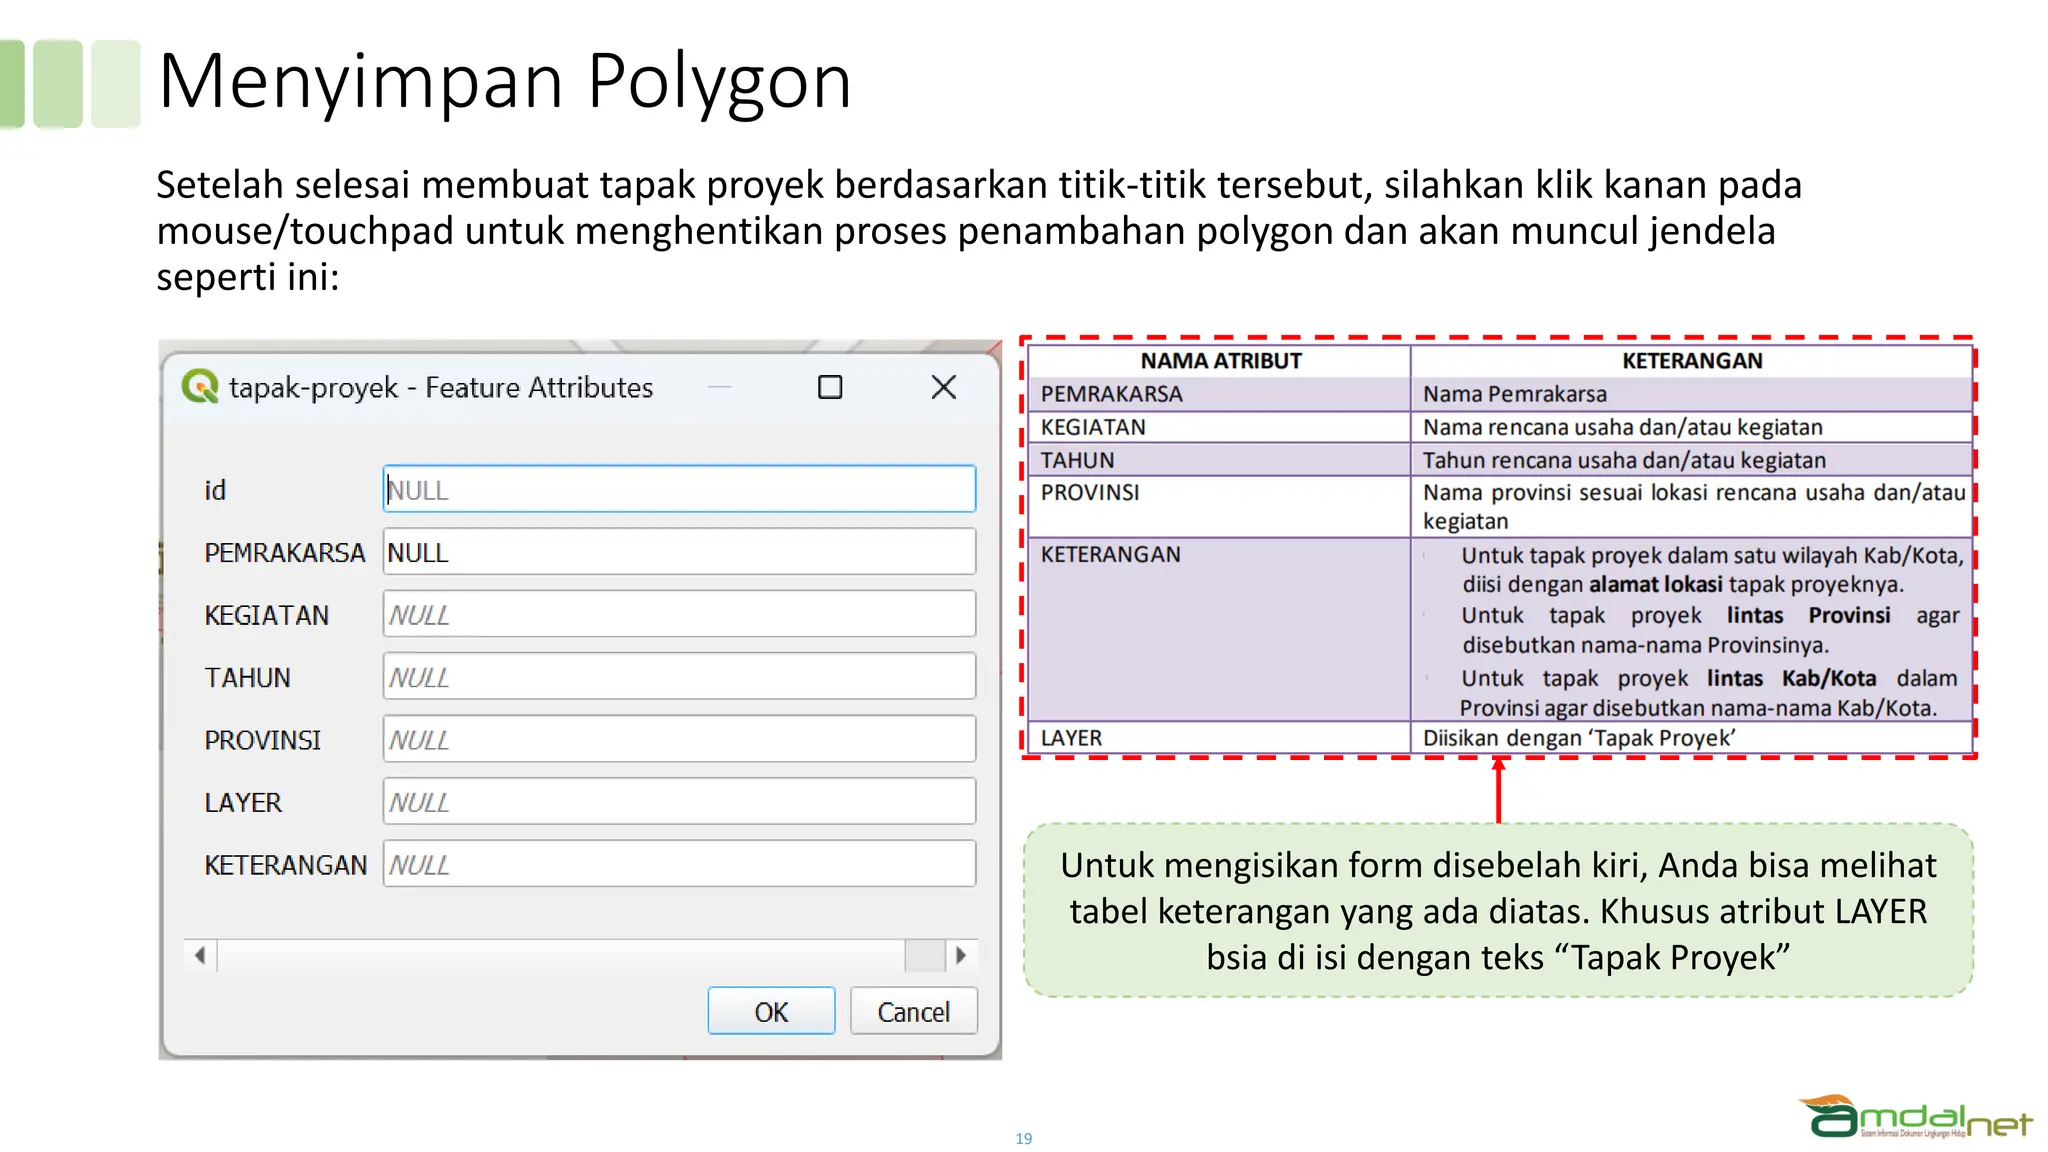The width and height of the screenshot is (2048, 1152).
Task: Focus the id input field
Action: point(678,489)
